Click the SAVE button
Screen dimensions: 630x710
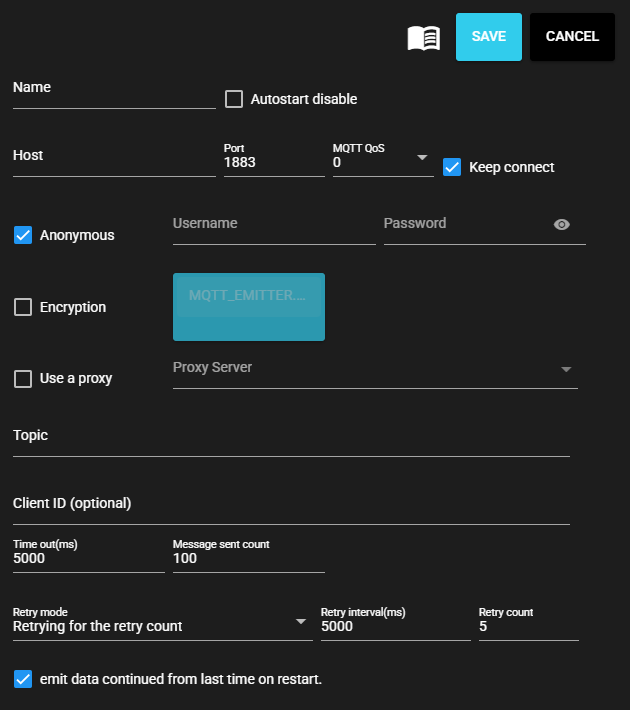489,37
